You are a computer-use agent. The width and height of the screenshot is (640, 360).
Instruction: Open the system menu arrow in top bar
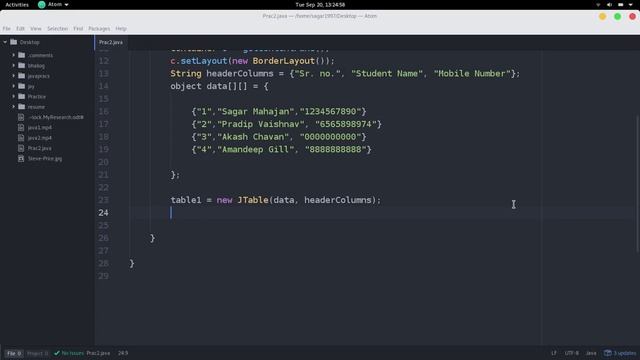(631, 5)
